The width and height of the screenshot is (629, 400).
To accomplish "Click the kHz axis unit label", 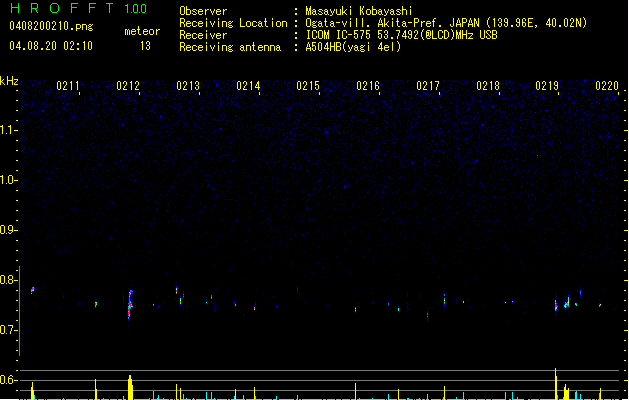I will tap(9, 81).
